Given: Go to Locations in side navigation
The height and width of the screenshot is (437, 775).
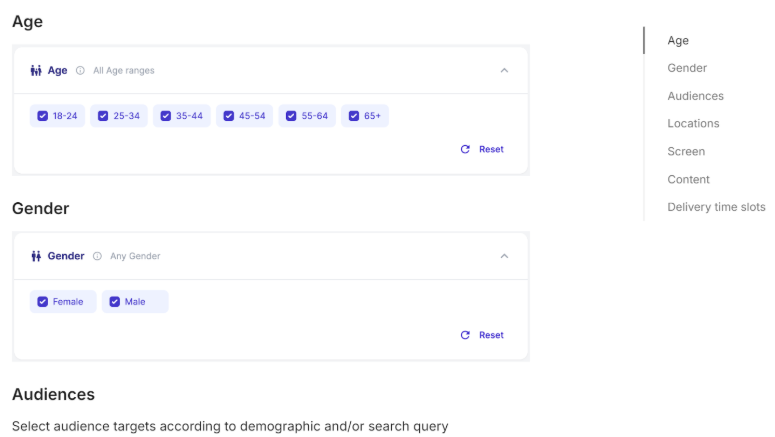Looking at the screenshot, I should tap(693, 124).
